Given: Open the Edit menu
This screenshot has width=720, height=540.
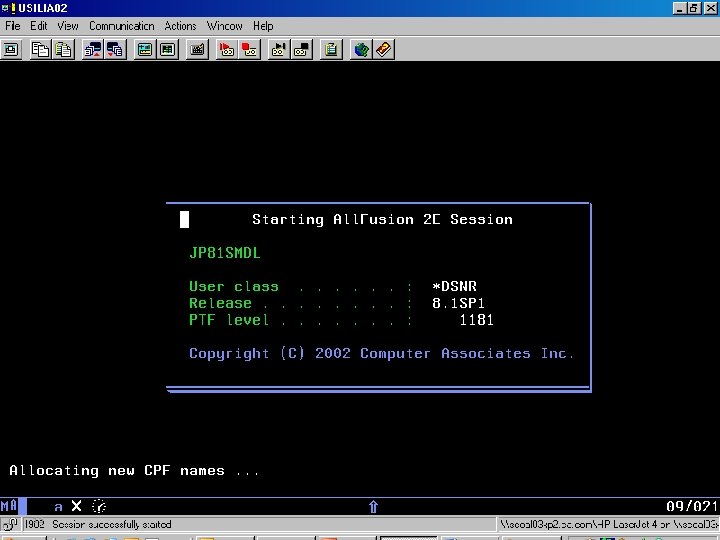Looking at the screenshot, I should pos(39,26).
